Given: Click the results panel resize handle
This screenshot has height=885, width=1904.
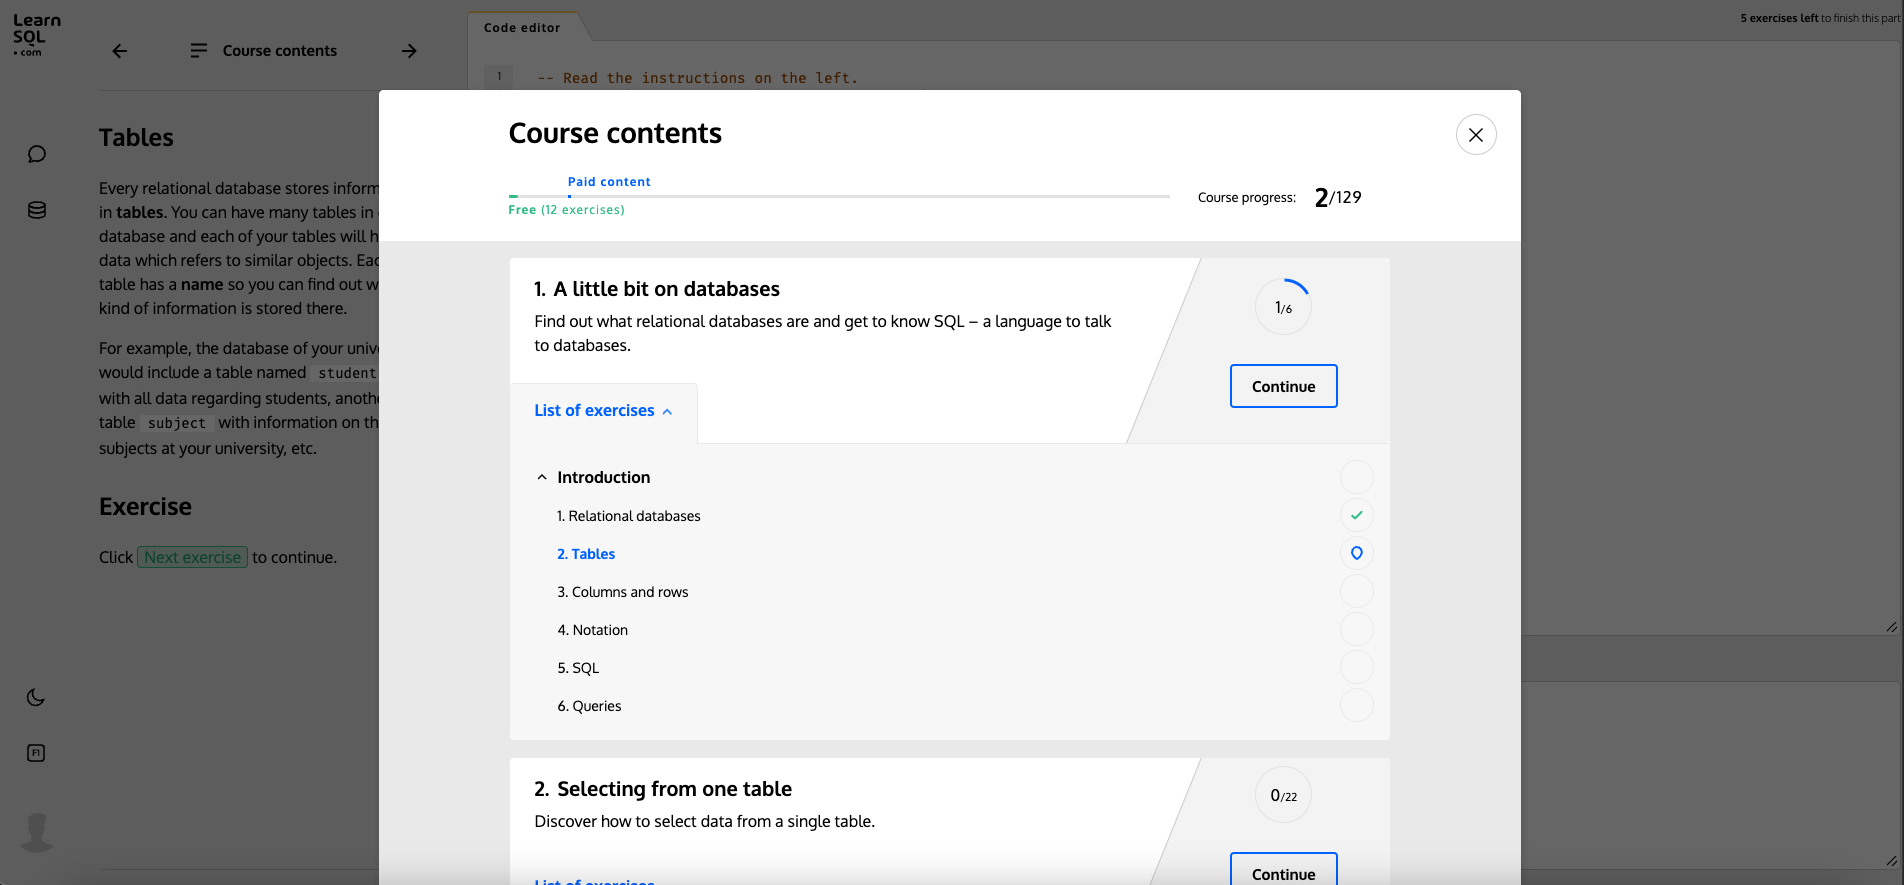Looking at the screenshot, I should [1891, 860].
